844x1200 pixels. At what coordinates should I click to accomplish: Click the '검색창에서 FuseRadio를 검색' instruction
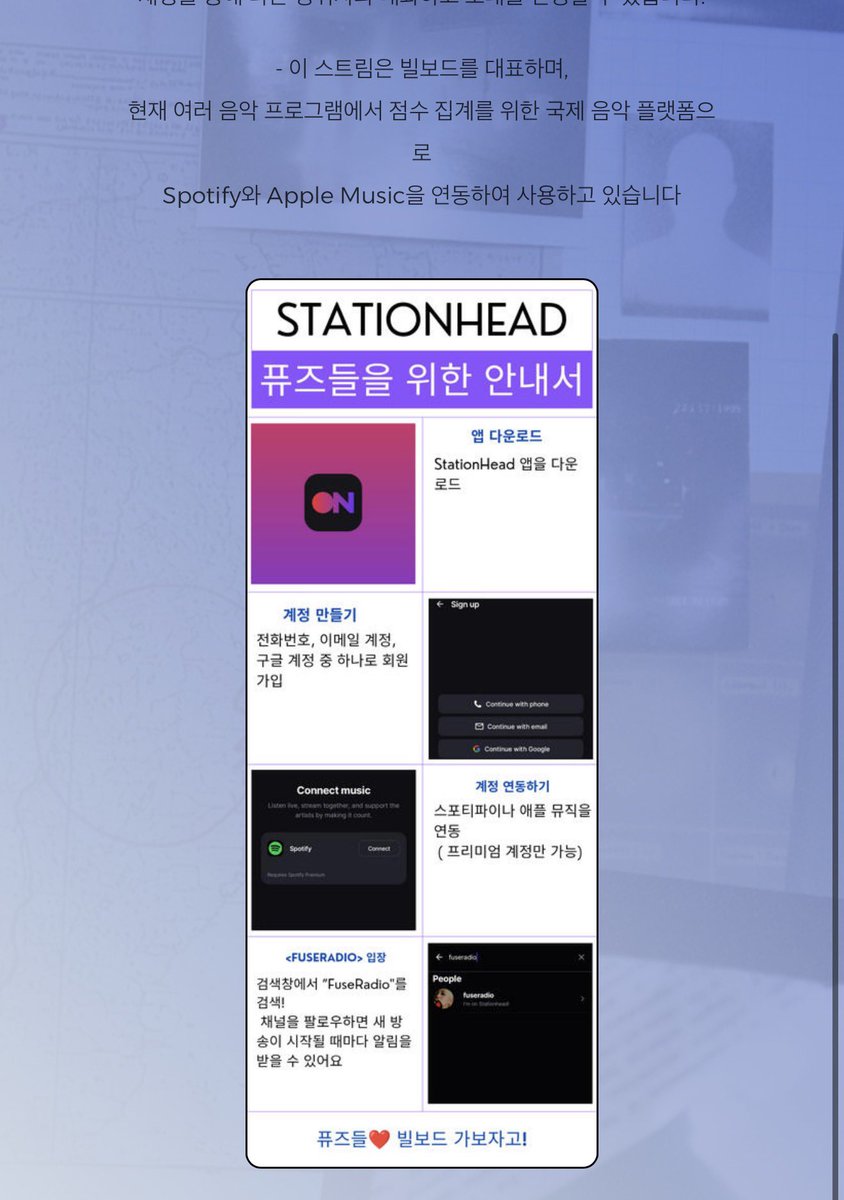pos(332,993)
